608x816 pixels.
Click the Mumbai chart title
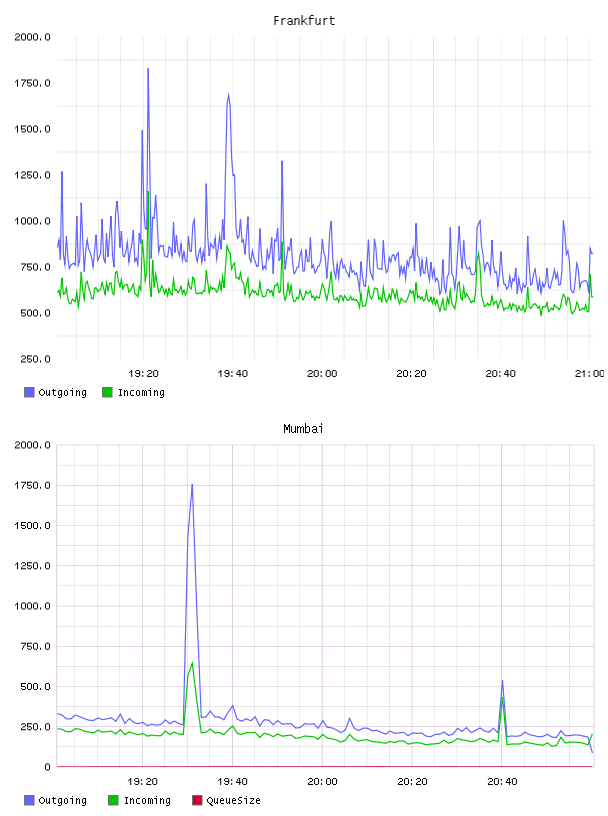pos(303,429)
